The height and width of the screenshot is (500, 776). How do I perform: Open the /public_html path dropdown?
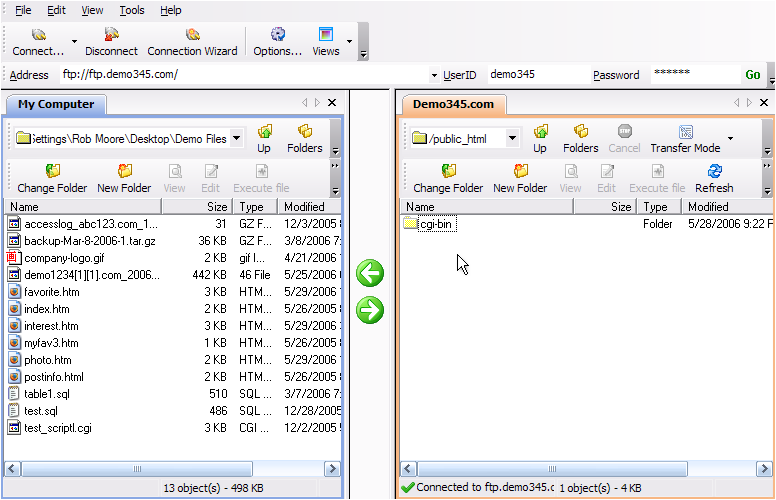[x=512, y=138]
